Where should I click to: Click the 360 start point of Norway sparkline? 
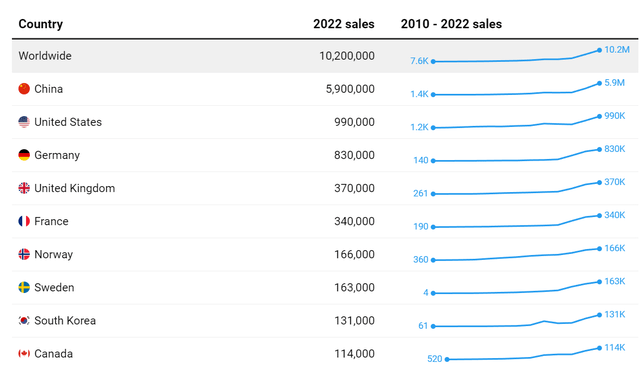pyautogui.click(x=433, y=260)
